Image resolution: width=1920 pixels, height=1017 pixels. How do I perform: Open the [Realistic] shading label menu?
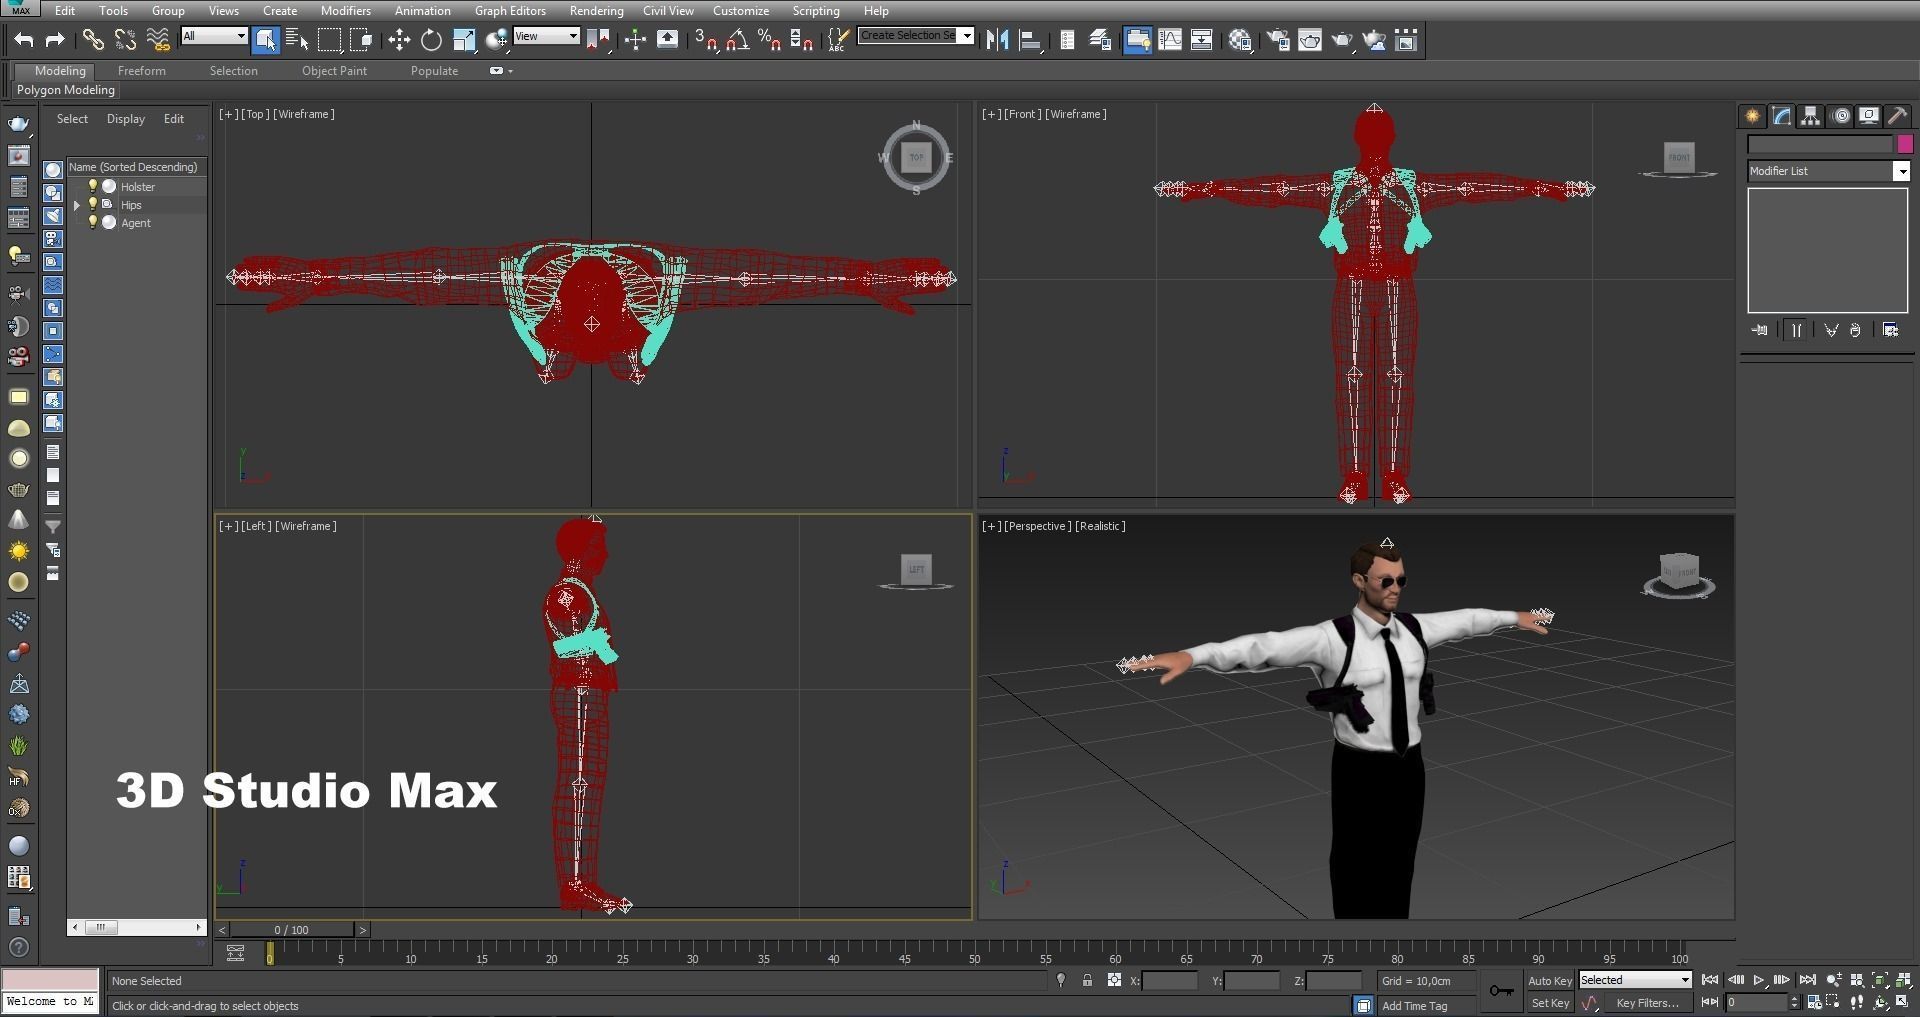(1100, 526)
